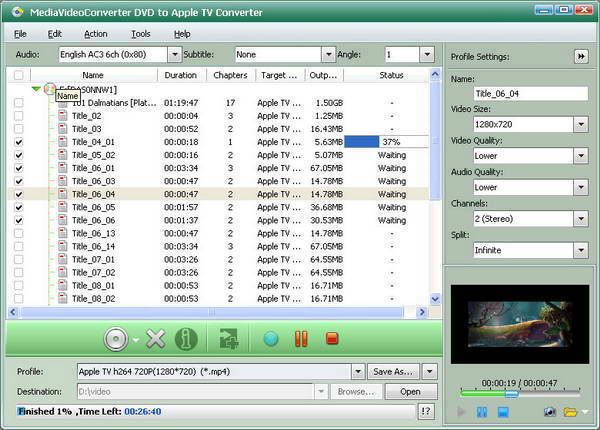This screenshot has height=430, width=600.
Task: Click the DVD disc icon in tree root
Action: (49, 89)
